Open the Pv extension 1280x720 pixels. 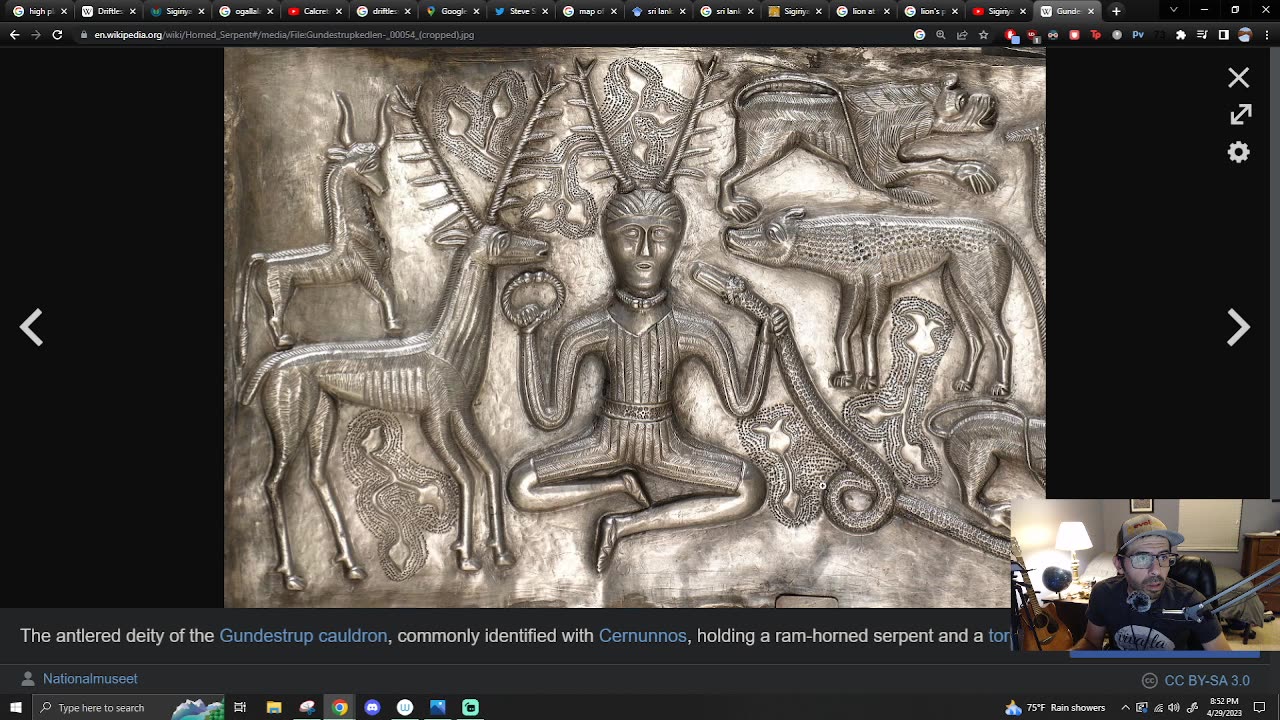(1138, 35)
